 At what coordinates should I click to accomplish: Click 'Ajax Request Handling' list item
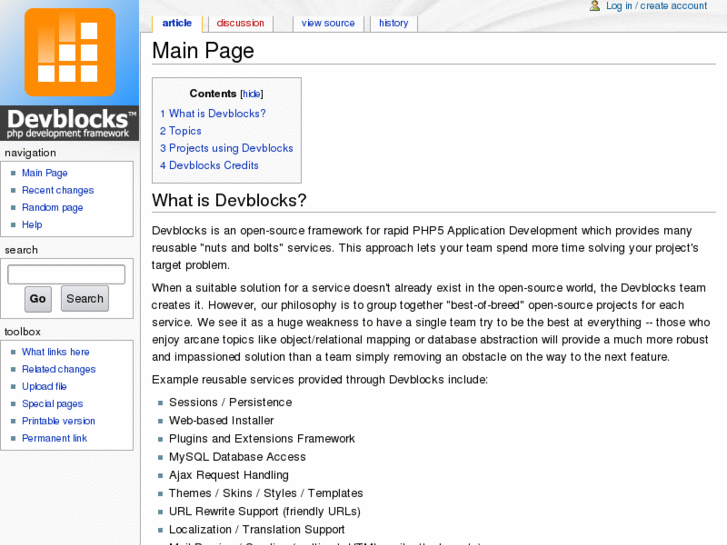229,475
